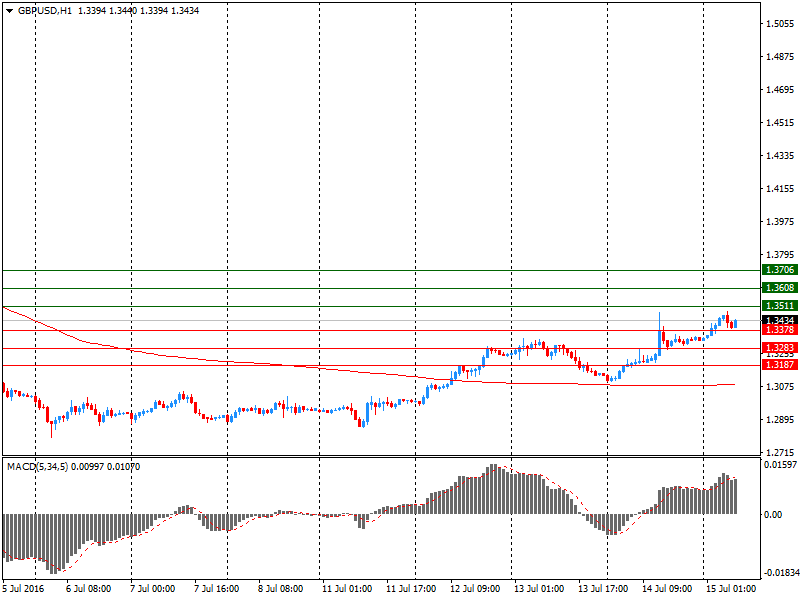Click the 0.00 MACD zero level value
Screen dimensions: 800x600
[773, 514]
